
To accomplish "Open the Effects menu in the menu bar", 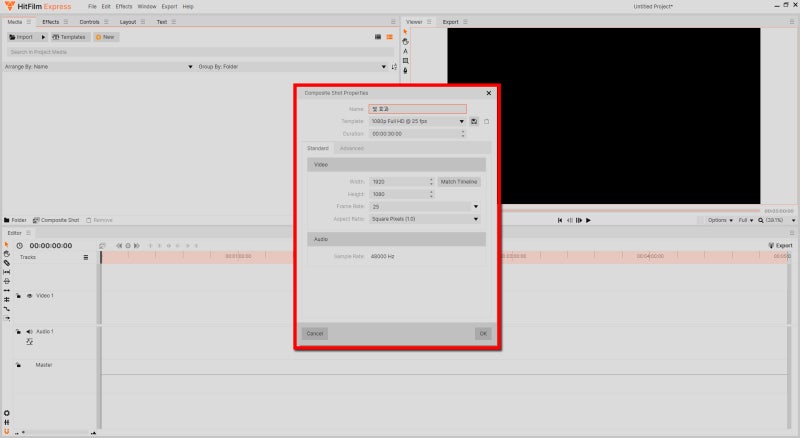I will 123,7.
